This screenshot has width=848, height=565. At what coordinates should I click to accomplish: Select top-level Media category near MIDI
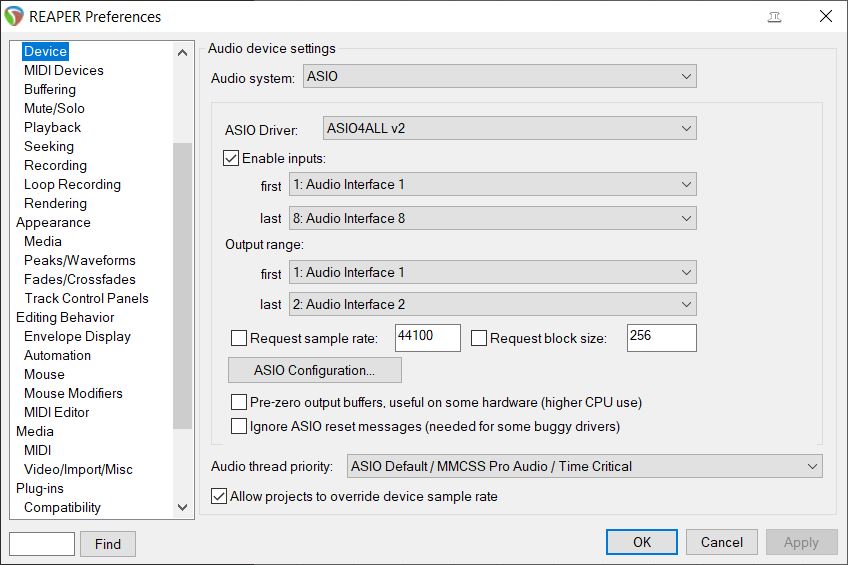coord(35,431)
